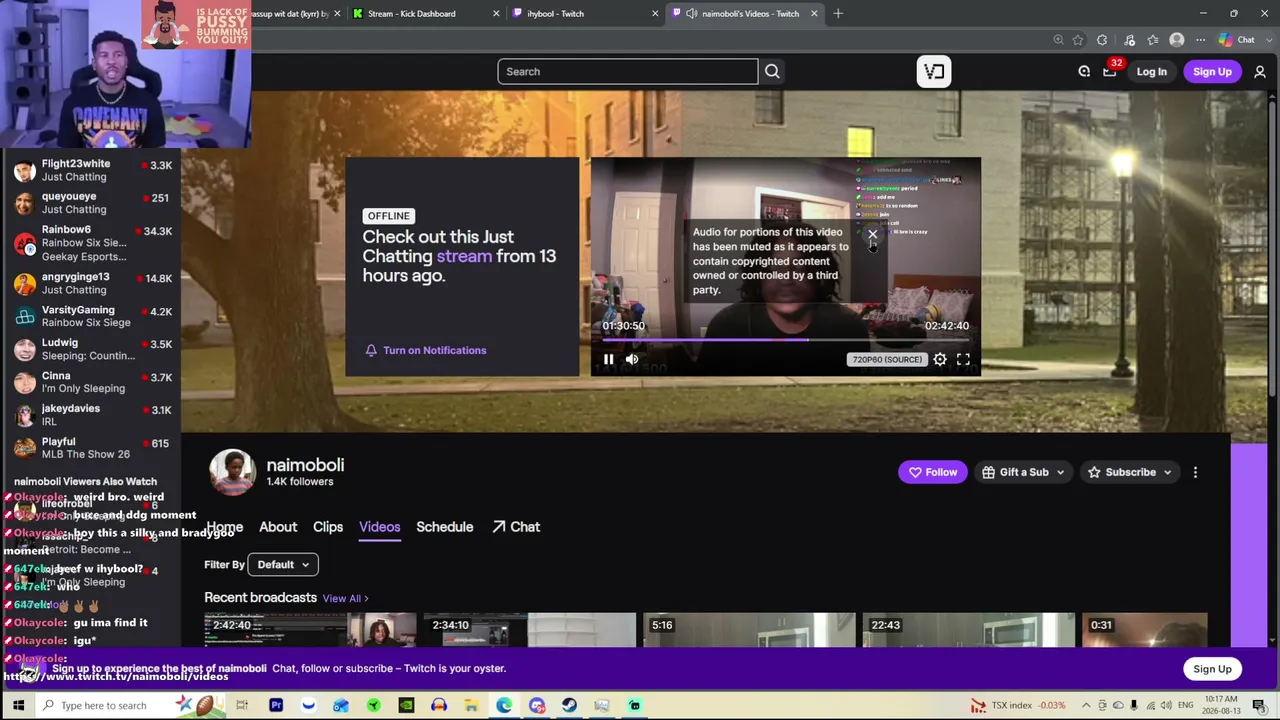The width and height of the screenshot is (1280, 720).
Task: Switch to the Clips channel tab
Action: coord(328,527)
